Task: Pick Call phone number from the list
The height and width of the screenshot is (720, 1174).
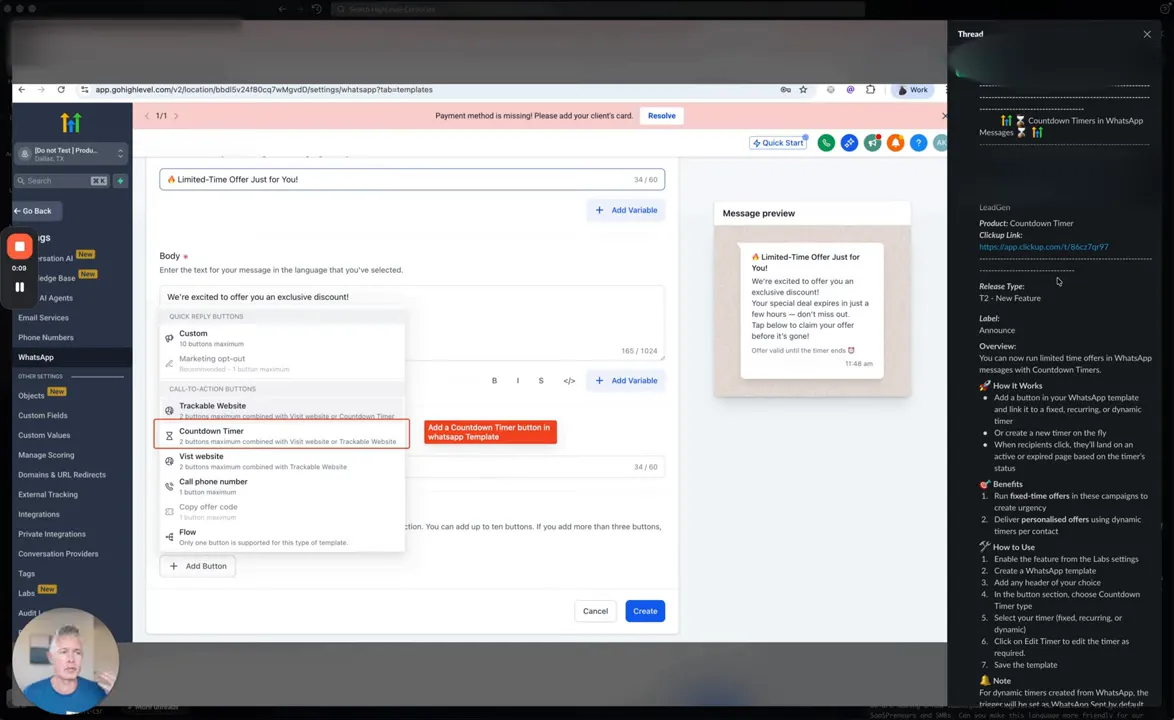Action: pyautogui.click(x=282, y=486)
